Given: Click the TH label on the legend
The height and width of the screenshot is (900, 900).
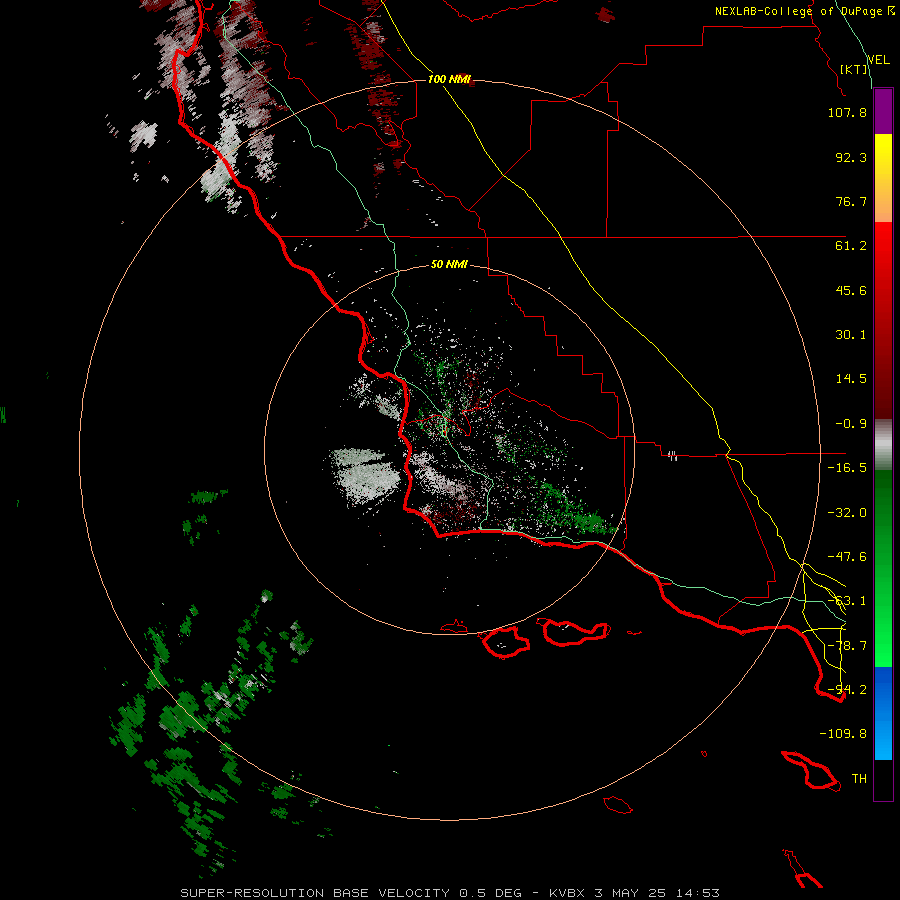Looking at the screenshot, I should 859,779.
